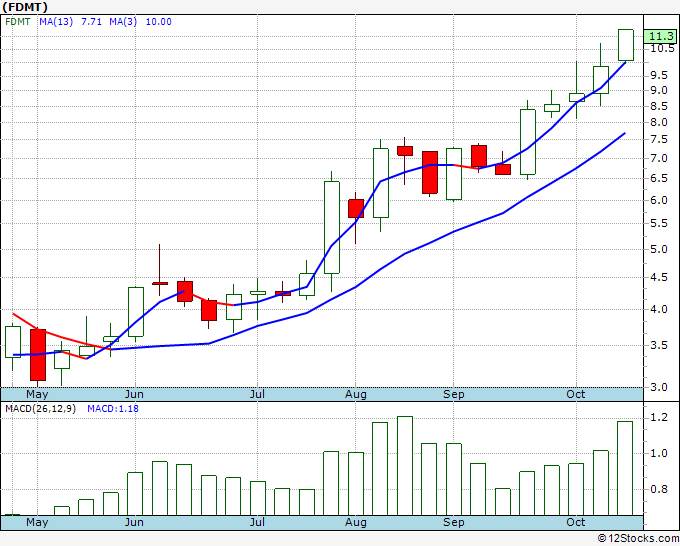Select the FDMT legend label
This screenshot has width=680, height=546.
click(x=18, y=22)
